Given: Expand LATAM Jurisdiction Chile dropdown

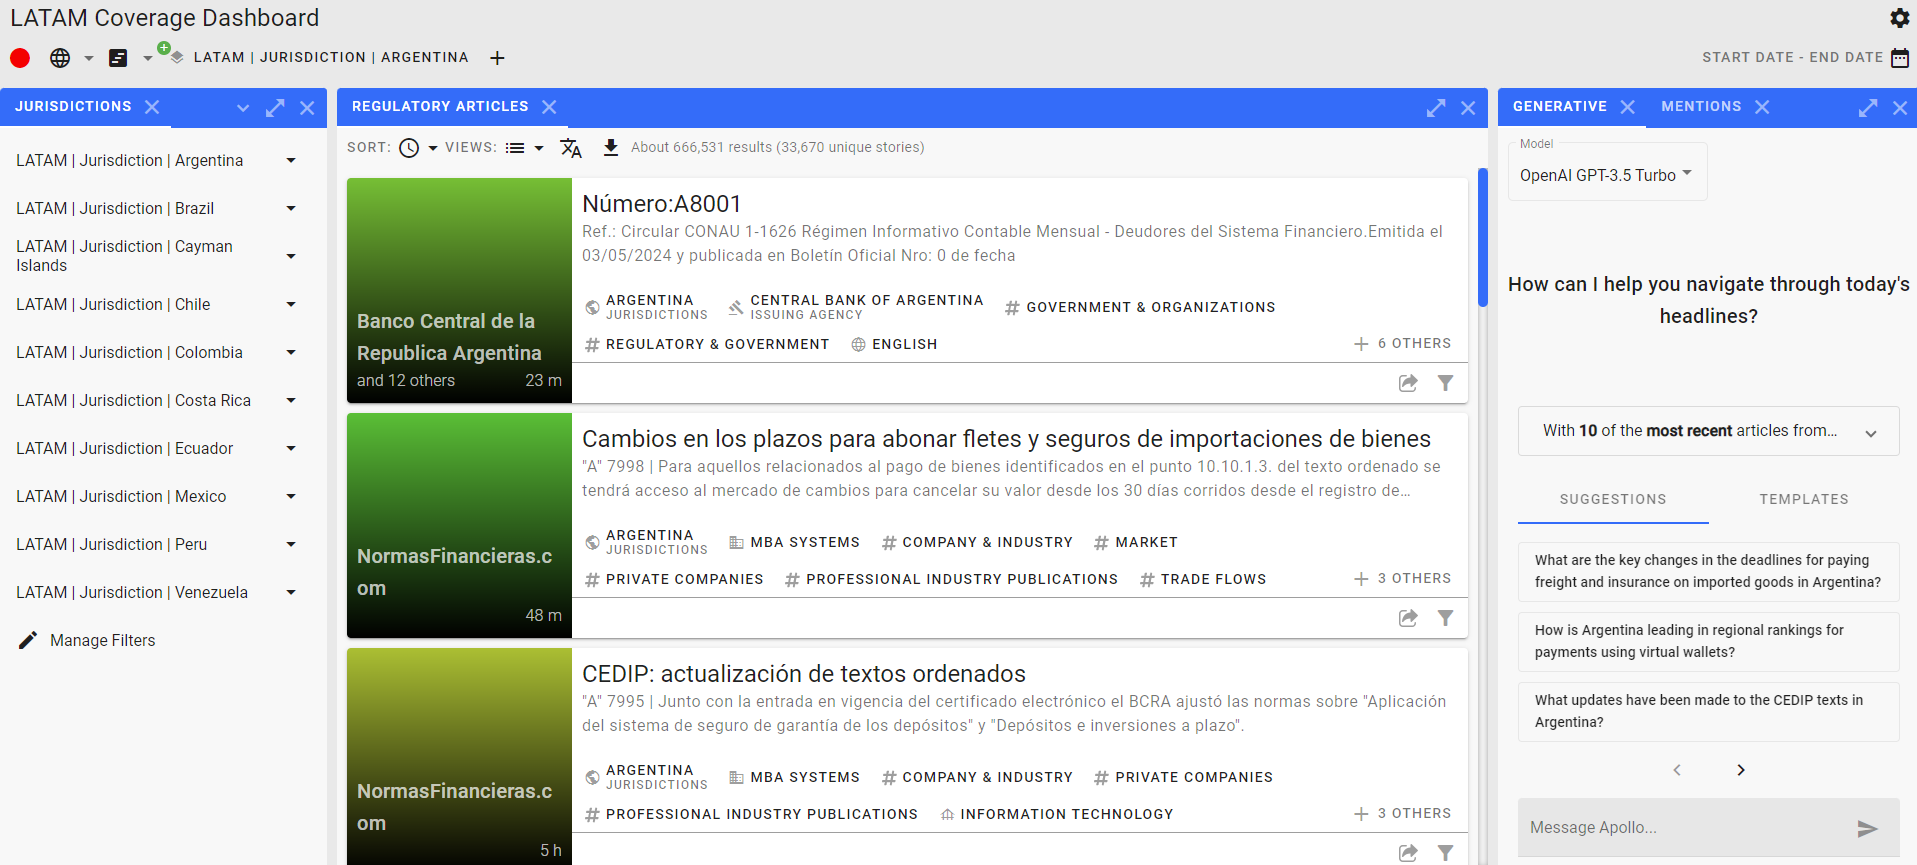Looking at the screenshot, I should pyautogui.click(x=291, y=304).
